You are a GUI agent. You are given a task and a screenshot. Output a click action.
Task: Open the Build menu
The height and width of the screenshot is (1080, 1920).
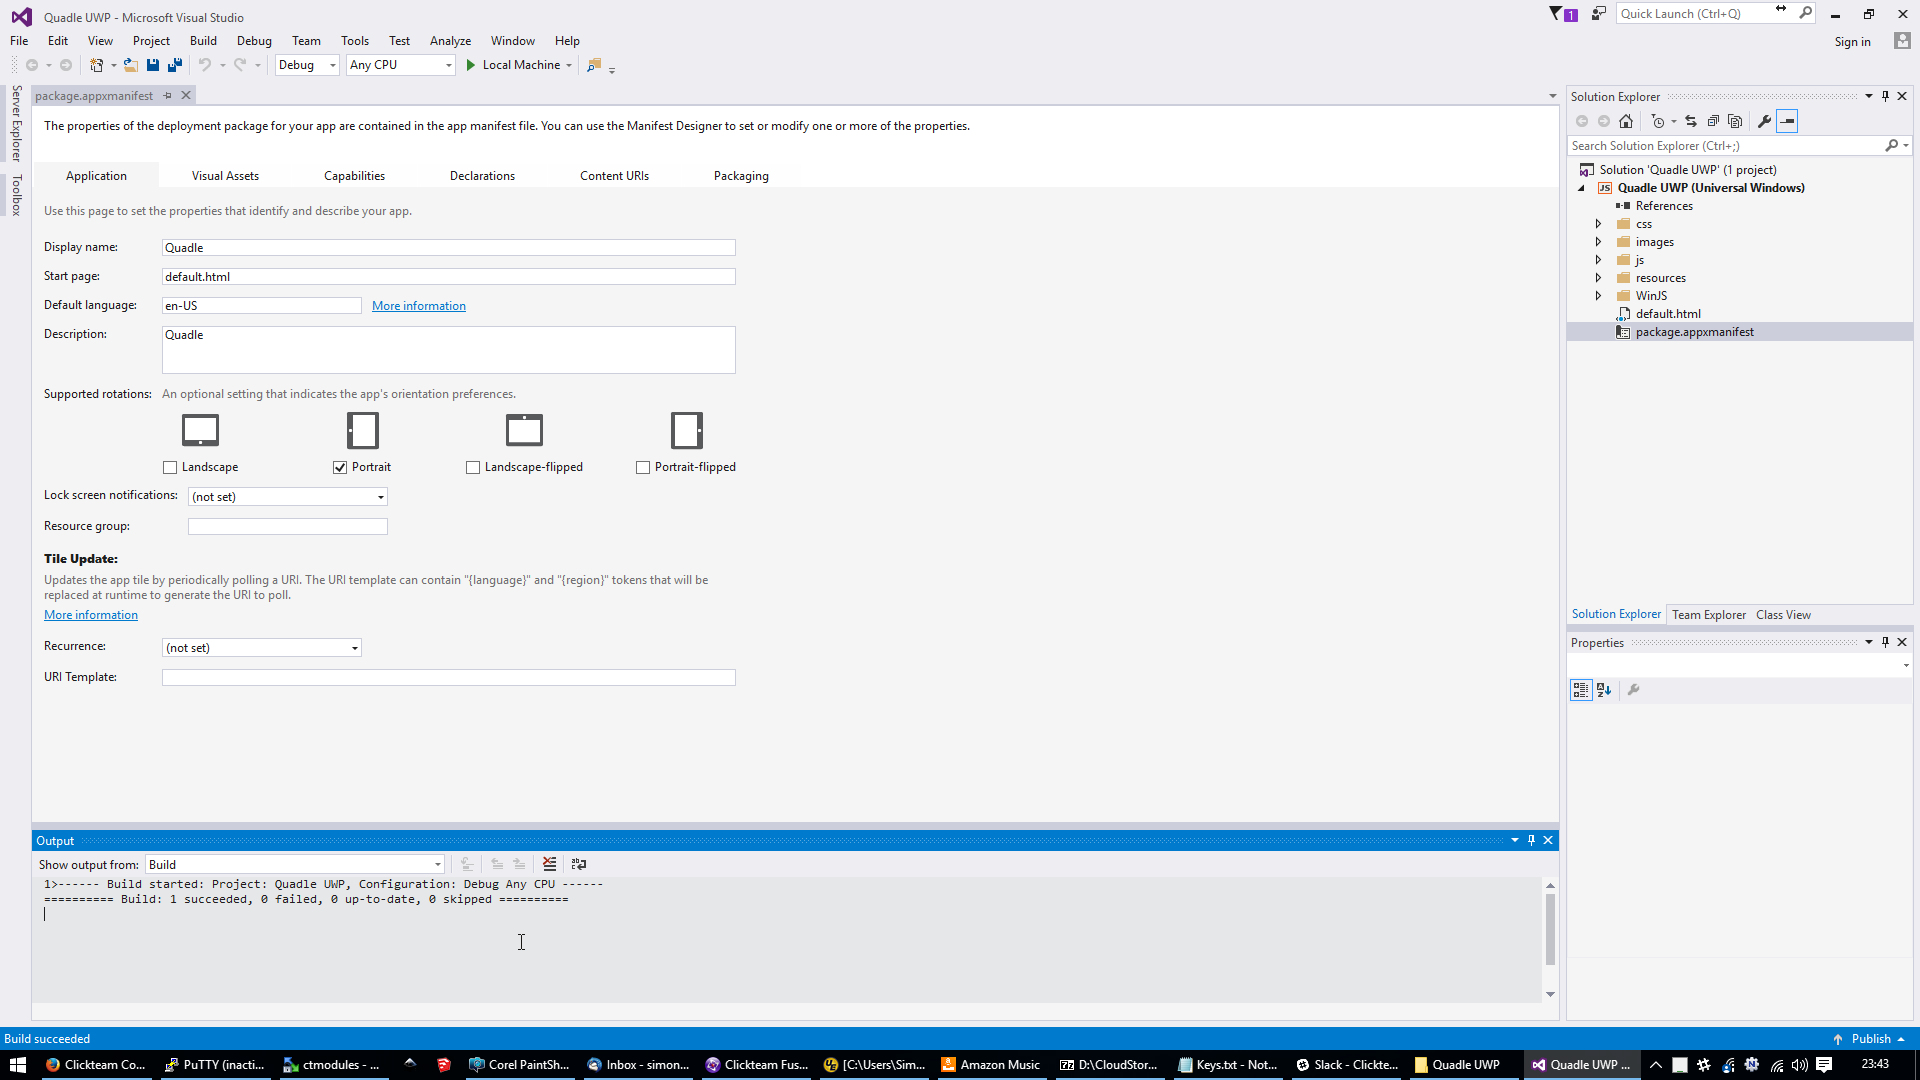coord(203,40)
